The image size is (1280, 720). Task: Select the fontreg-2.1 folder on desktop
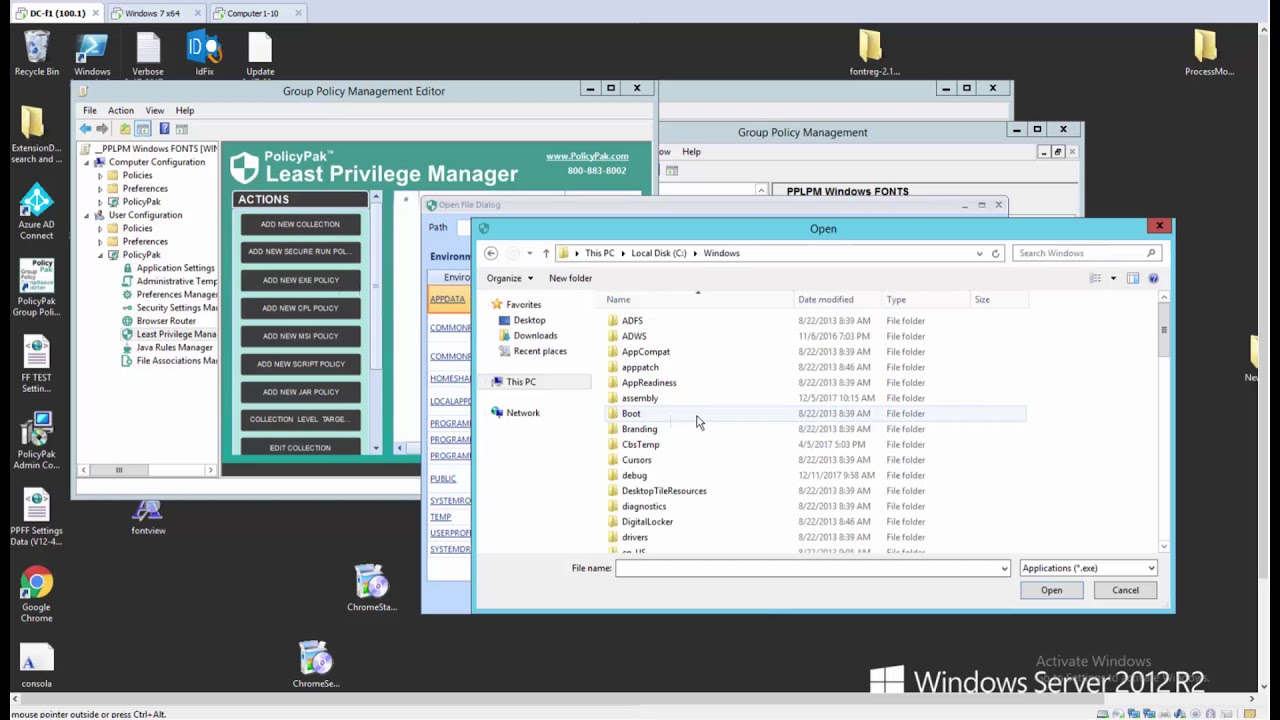874,54
